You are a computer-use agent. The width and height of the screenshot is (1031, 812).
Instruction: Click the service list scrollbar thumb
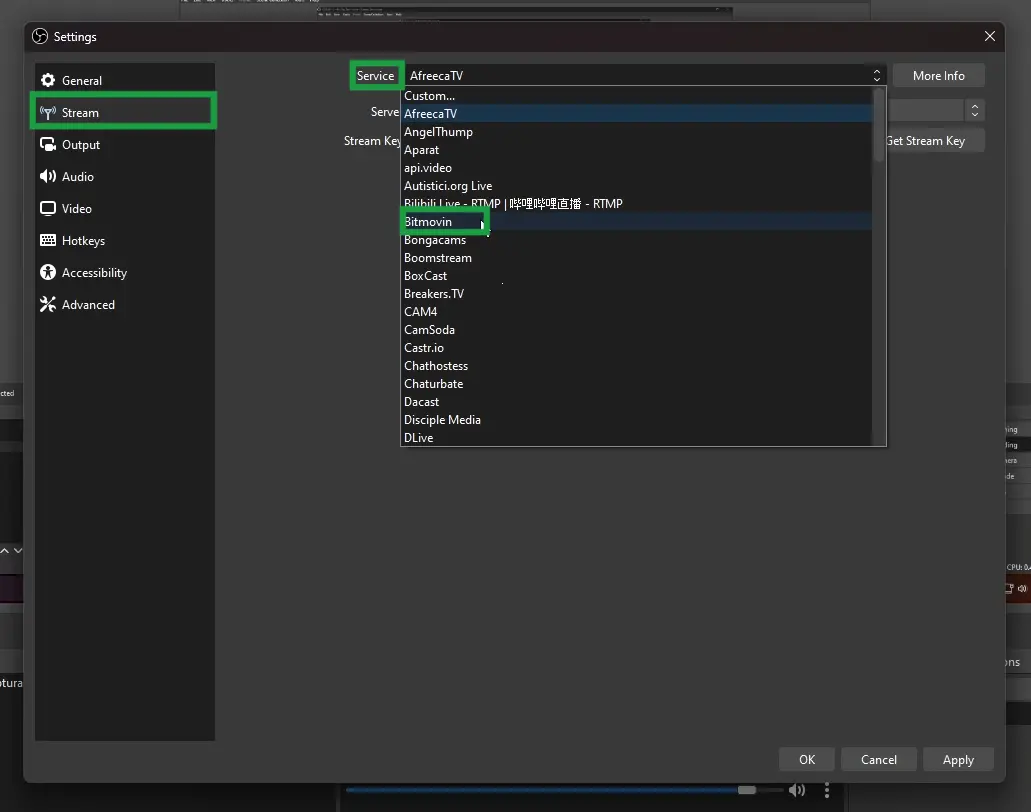(x=879, y=125)
